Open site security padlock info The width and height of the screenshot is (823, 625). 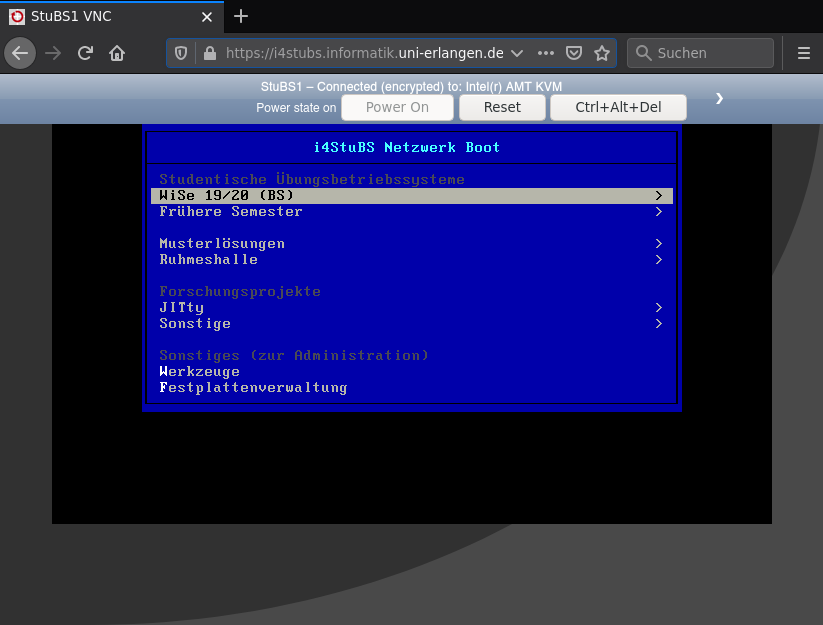(x=208, y=53)
